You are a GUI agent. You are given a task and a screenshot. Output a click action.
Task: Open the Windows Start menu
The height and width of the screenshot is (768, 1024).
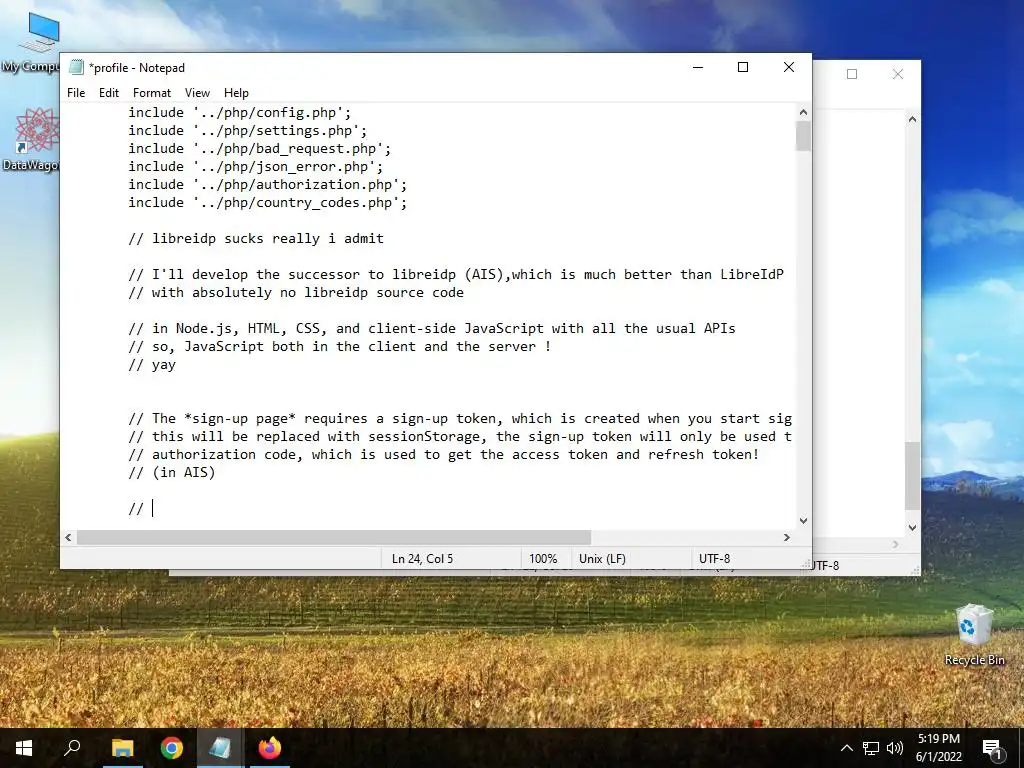tap(24, 748)
